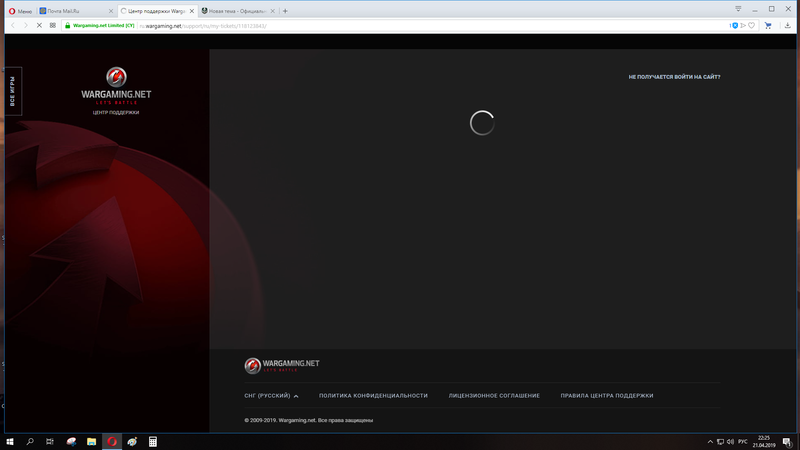Open the ad blocker shield icon
This screenshot has height=450, width=800.
[x=735, y=26]
